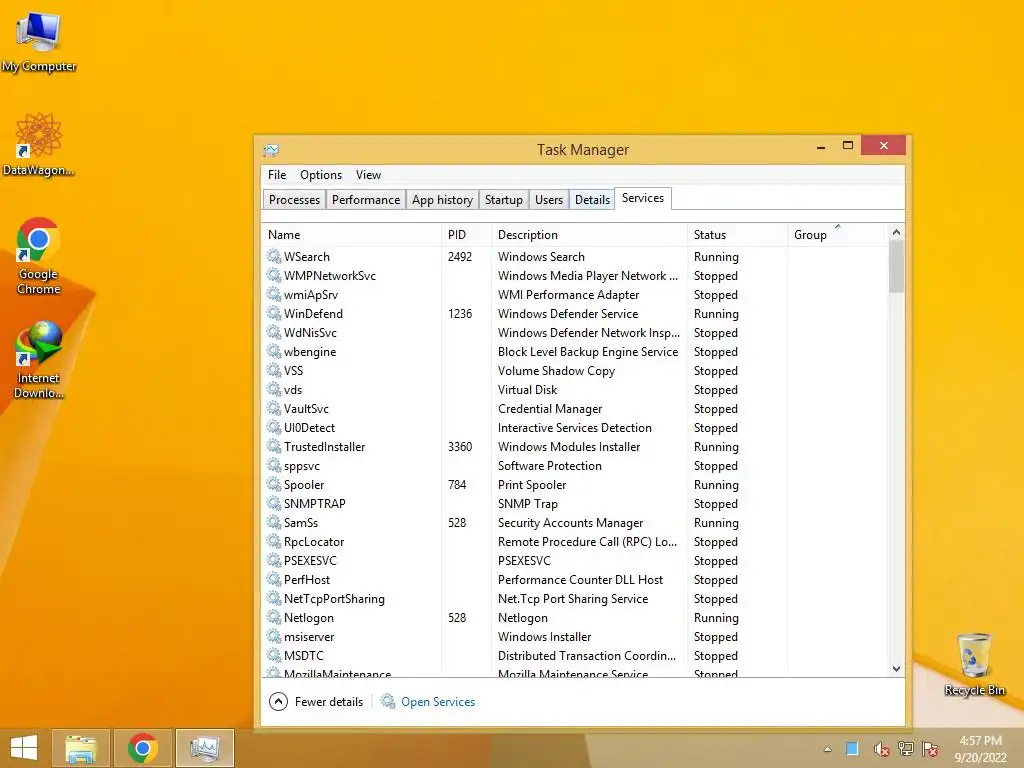This screenshot has width=1024, height=768.
Task: Open the File menu
Action: [x=277, y=175]
